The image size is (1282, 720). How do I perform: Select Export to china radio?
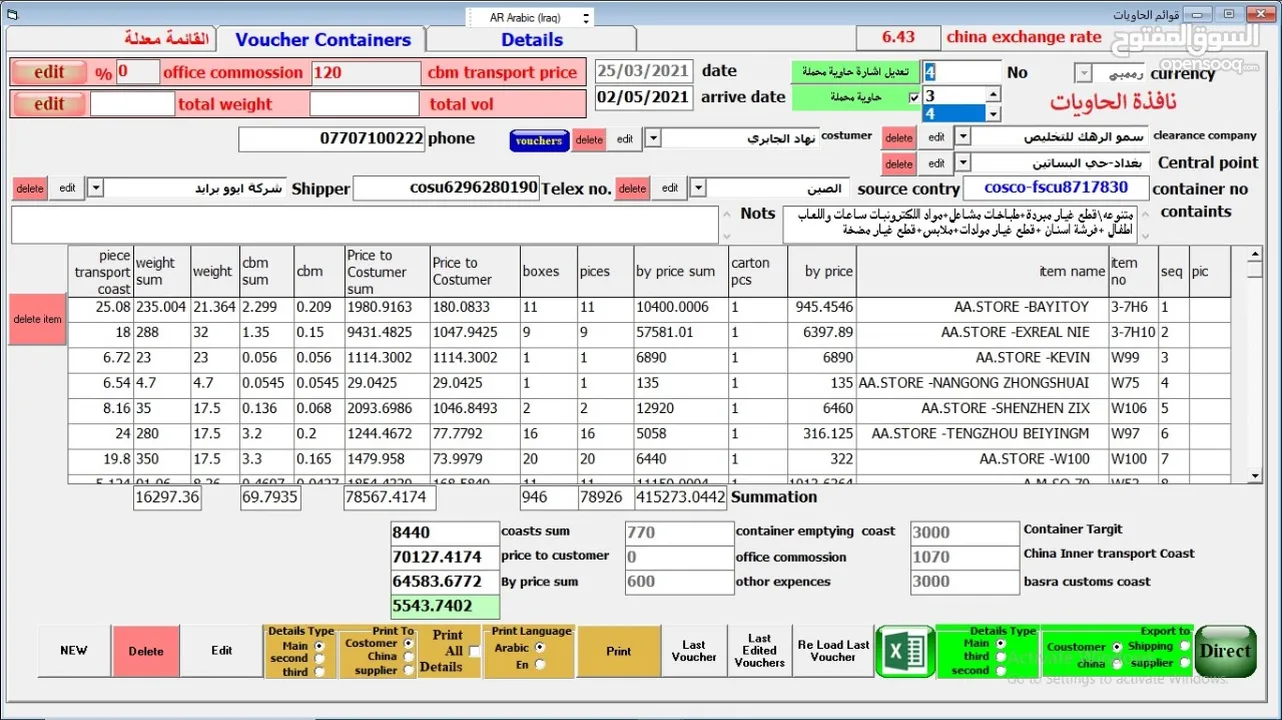coord(1117,663)
